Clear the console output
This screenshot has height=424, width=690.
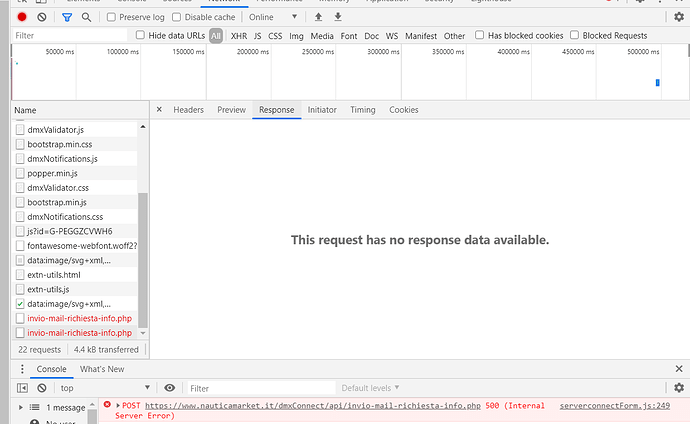tap(42, 388)
